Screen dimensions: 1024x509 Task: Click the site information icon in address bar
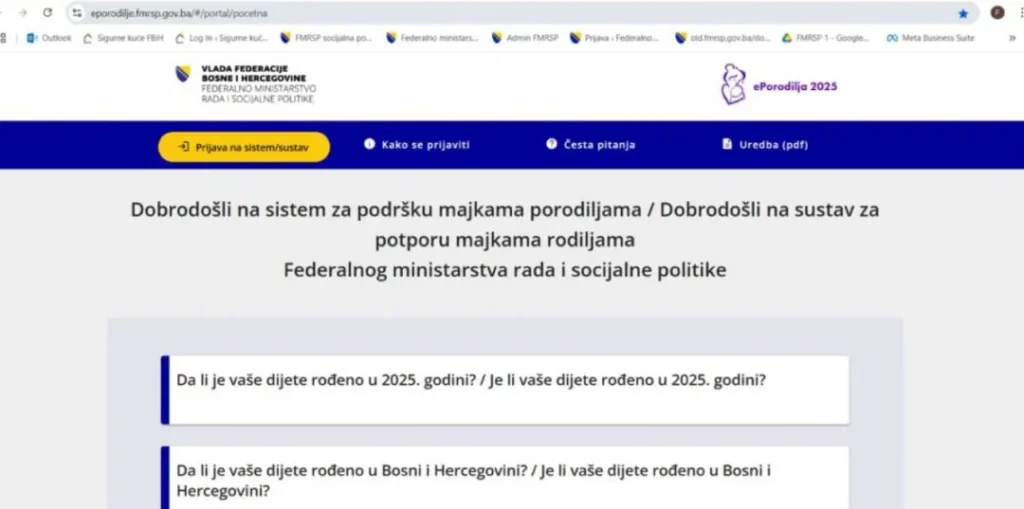[76, 14]
